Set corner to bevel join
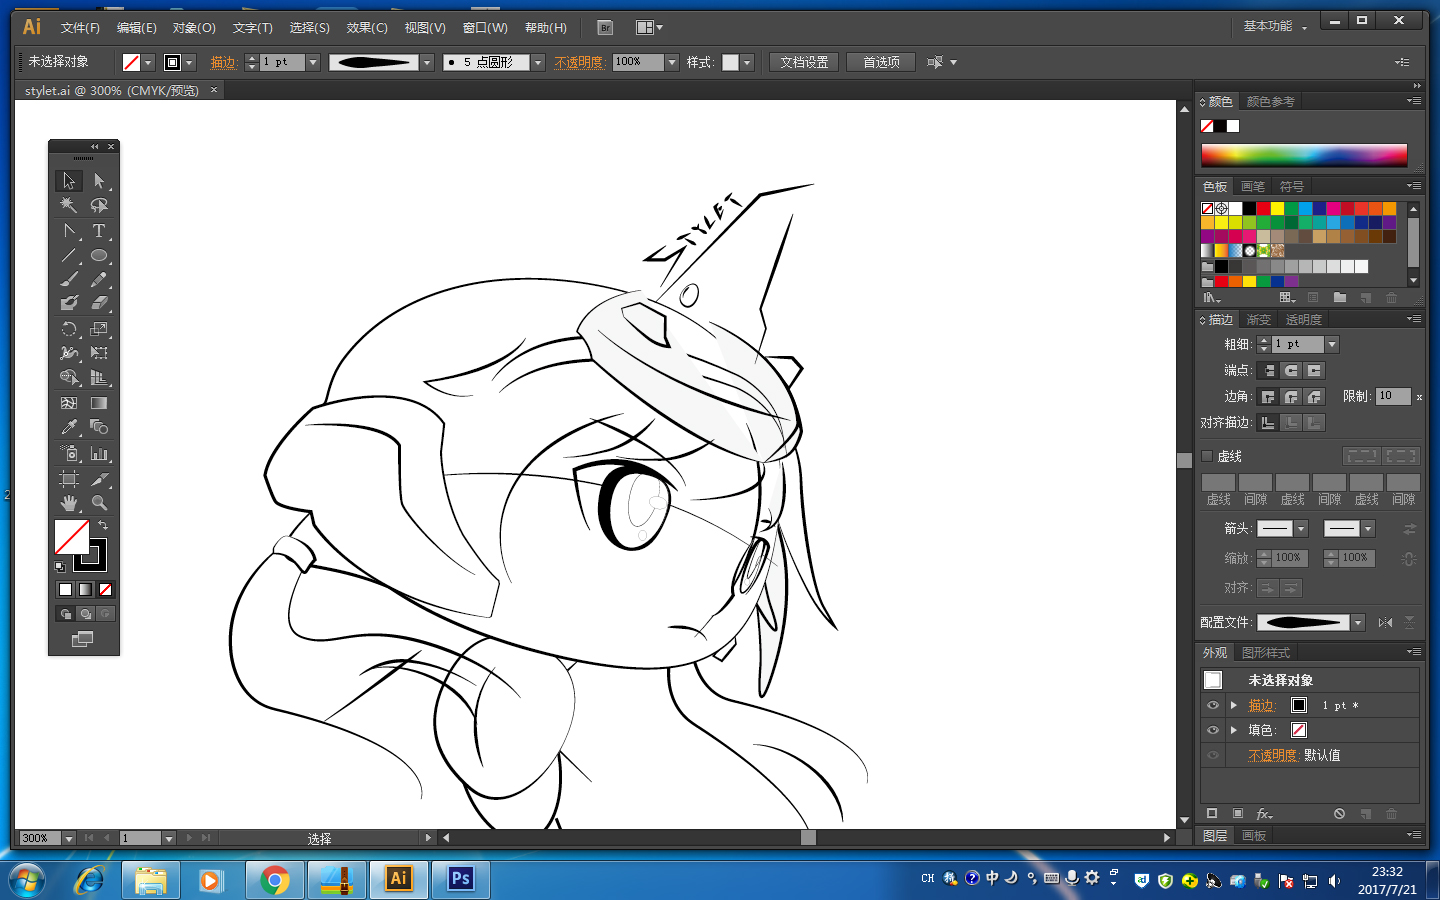Viewport: 1440px width, 900px height. [1314, 397]
